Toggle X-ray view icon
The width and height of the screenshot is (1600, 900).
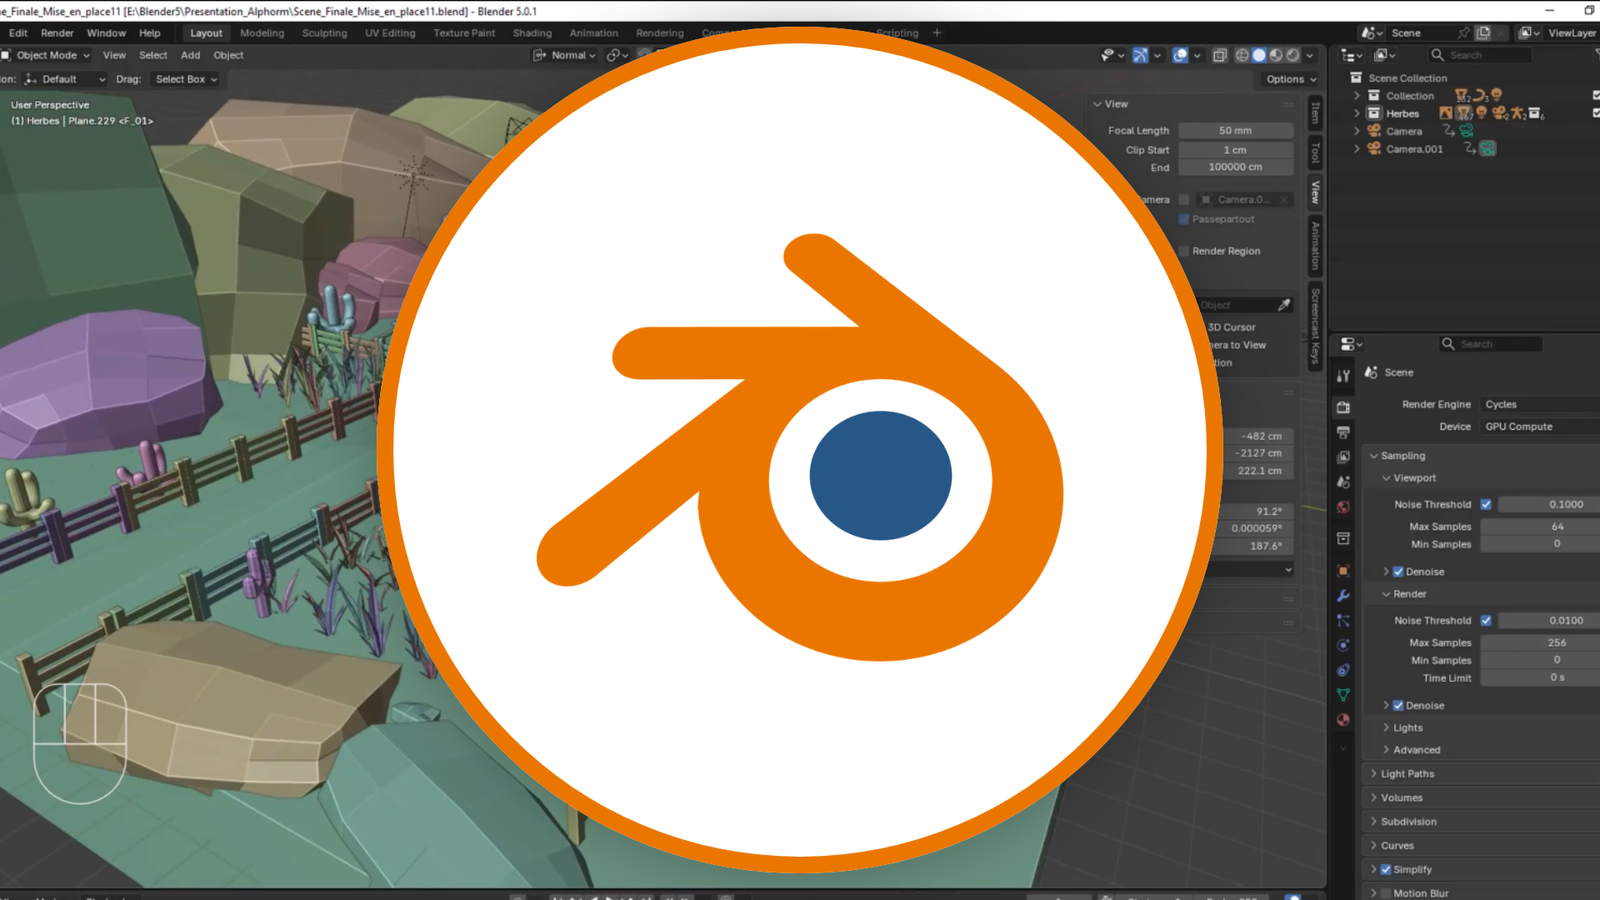click(1220, 55)
